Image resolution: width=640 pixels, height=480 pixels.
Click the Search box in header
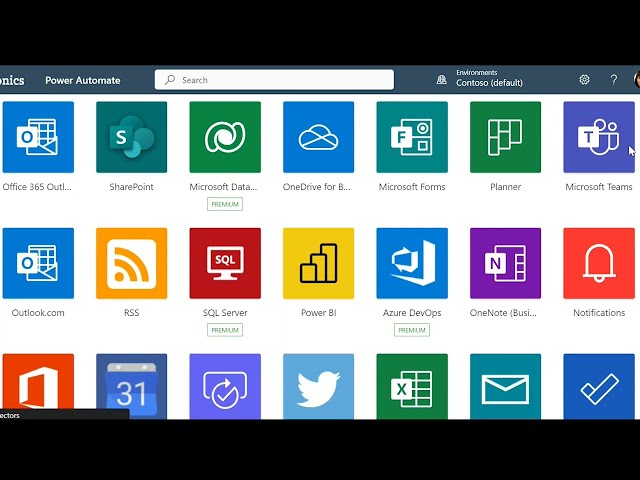tap(274, 80)
